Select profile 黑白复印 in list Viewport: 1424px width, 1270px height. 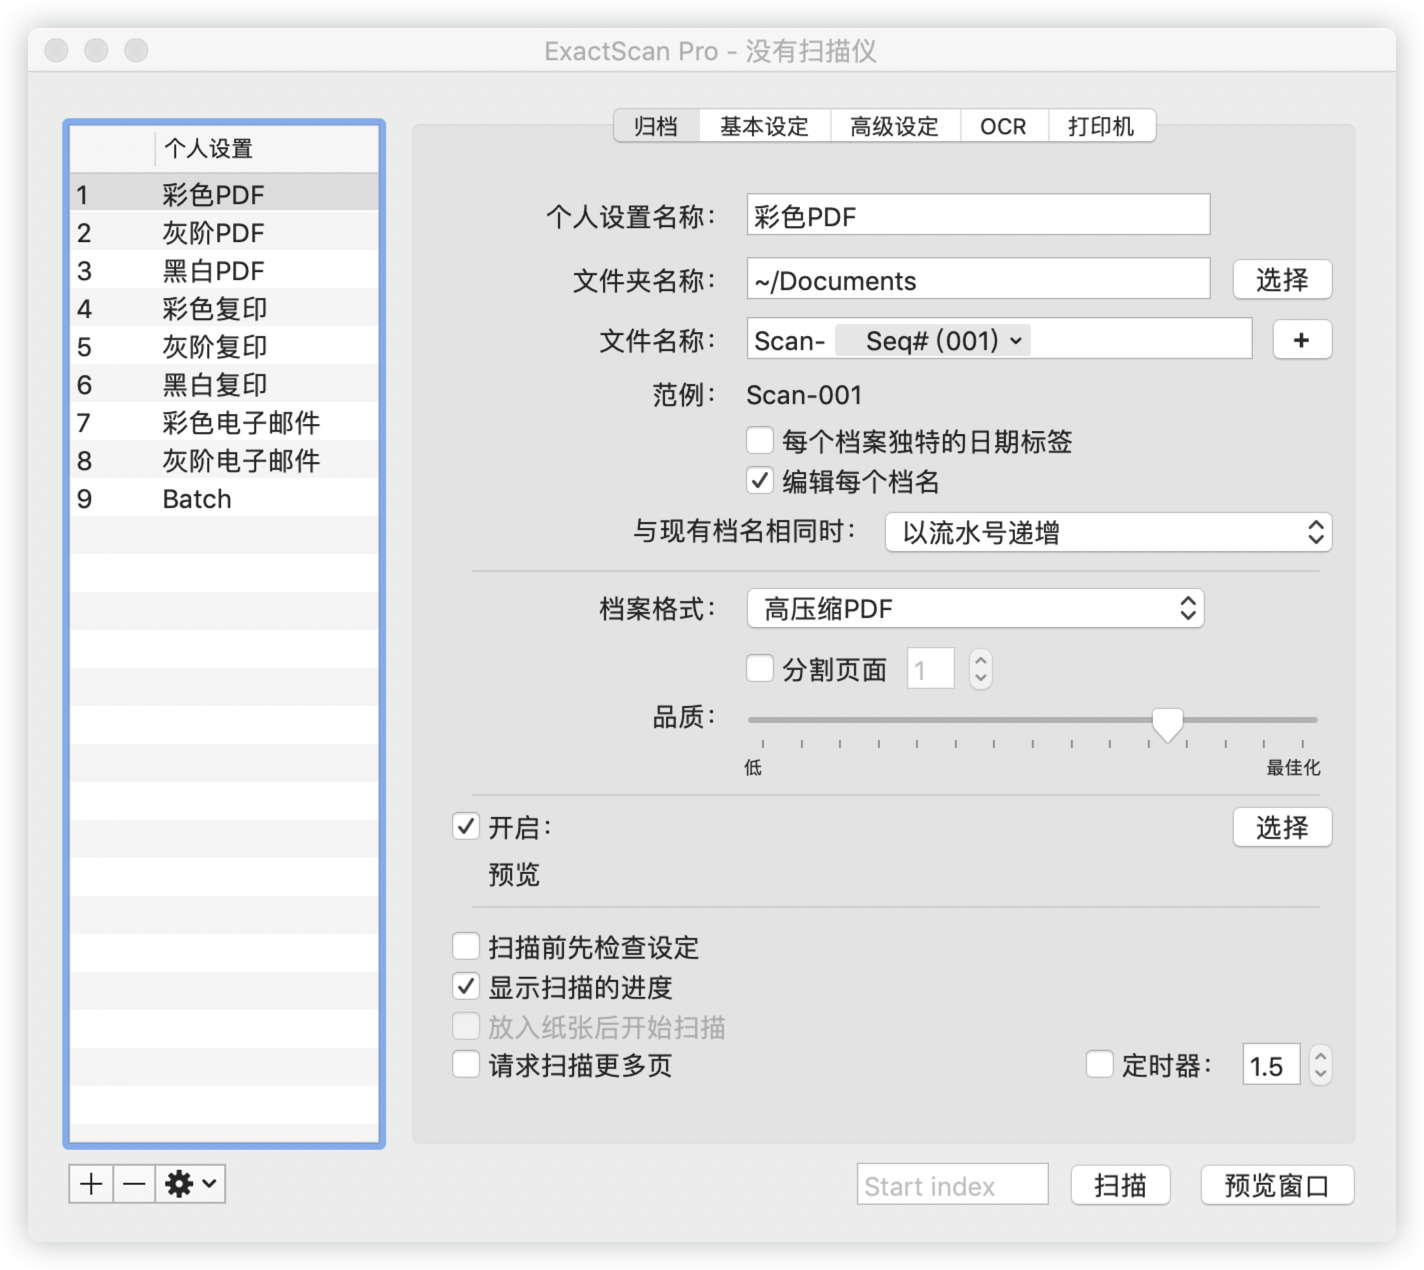pyautogui.click(x=224, y=384)
